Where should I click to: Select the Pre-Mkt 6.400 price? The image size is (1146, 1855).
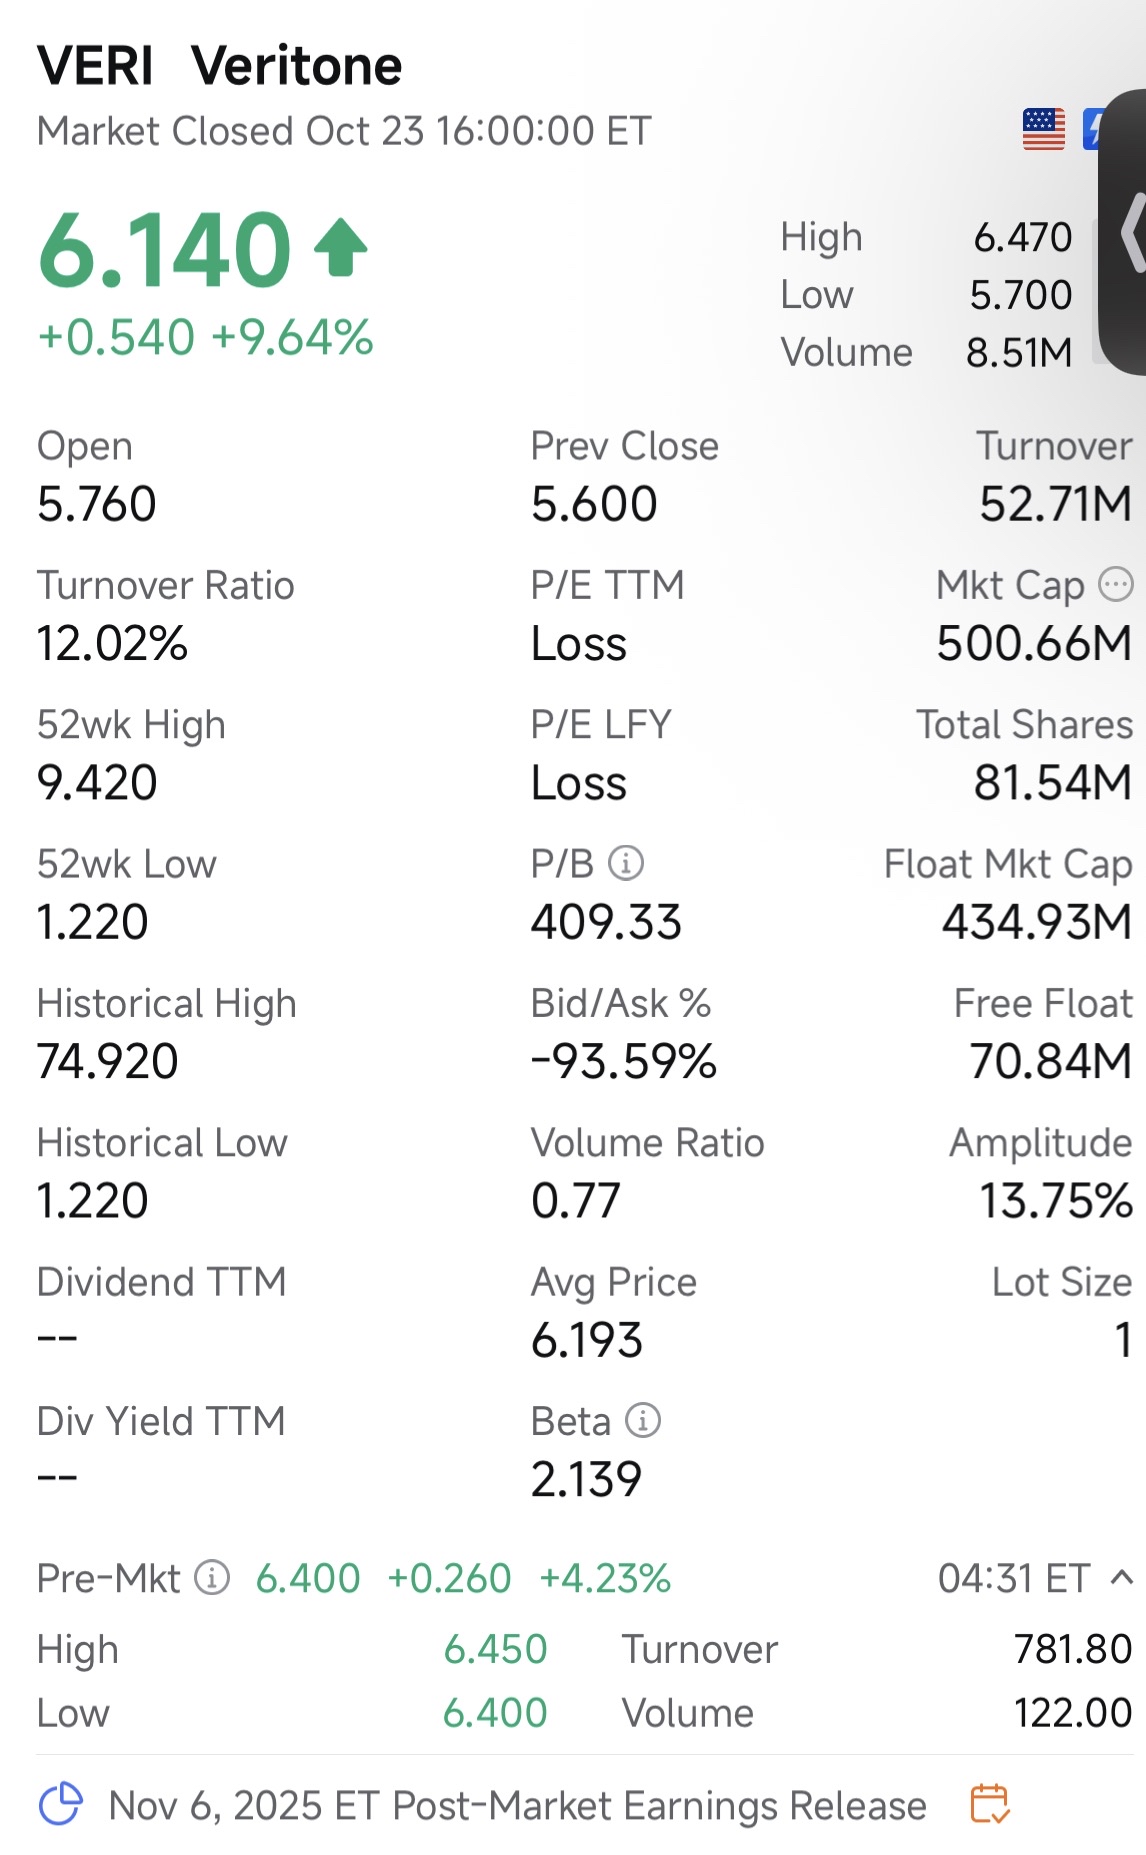[x=308, y=1578]
